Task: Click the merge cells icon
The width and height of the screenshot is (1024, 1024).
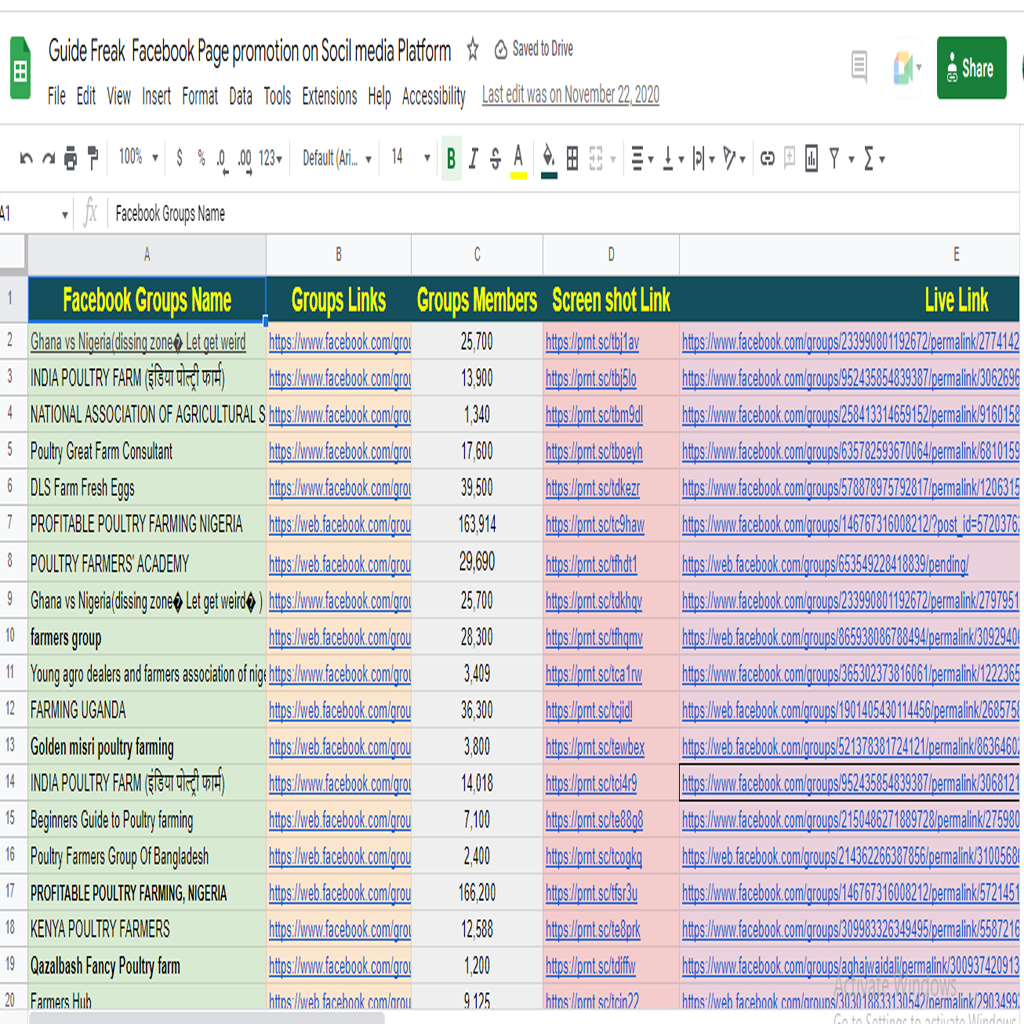Action: pyautogui.click(x=596, y=158)
